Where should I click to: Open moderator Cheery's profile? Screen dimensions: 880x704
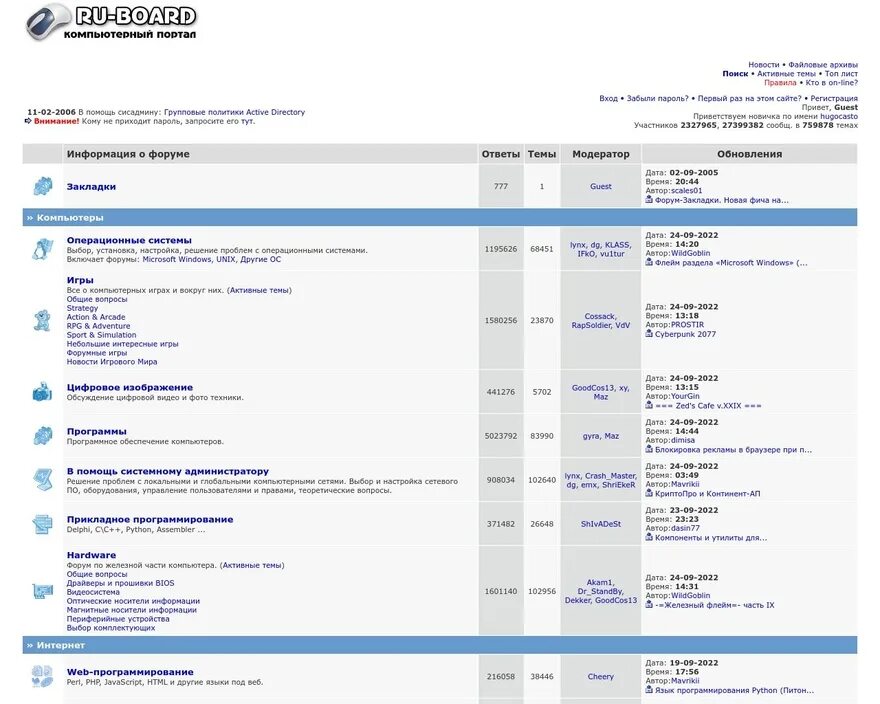coord(601,676)
